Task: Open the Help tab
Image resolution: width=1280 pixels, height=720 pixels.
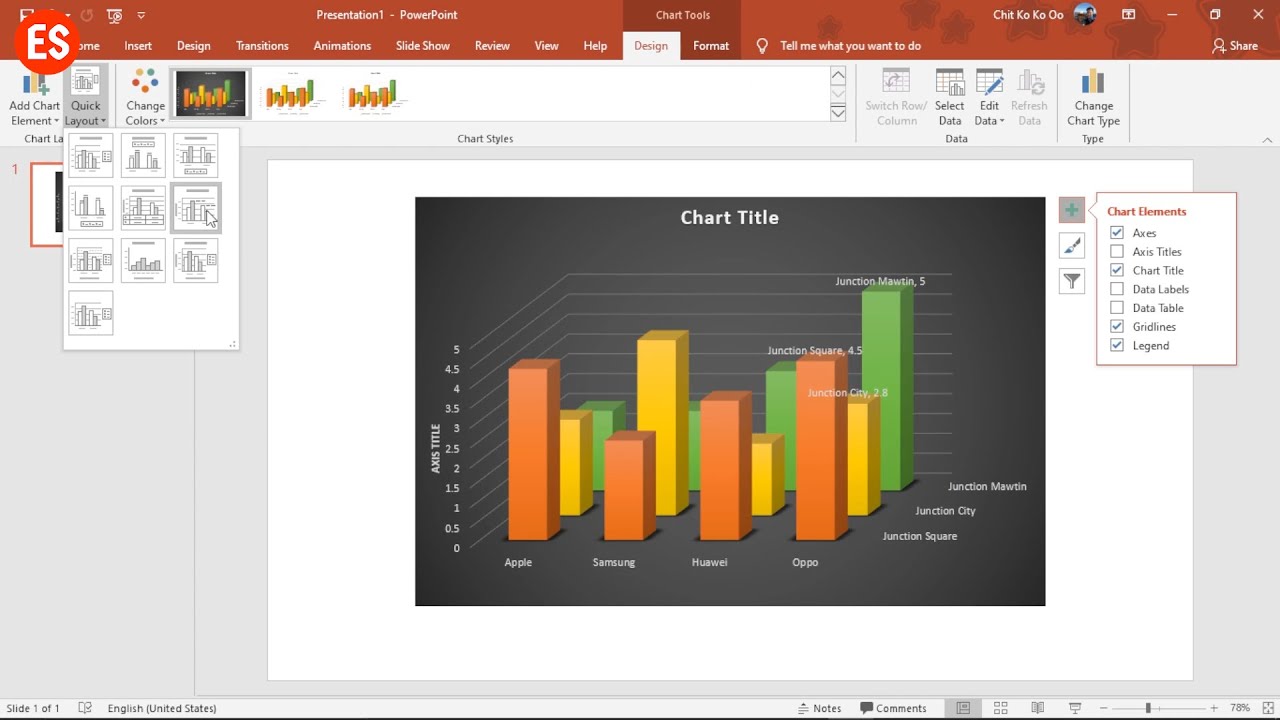Action: (x=595, y=46)
